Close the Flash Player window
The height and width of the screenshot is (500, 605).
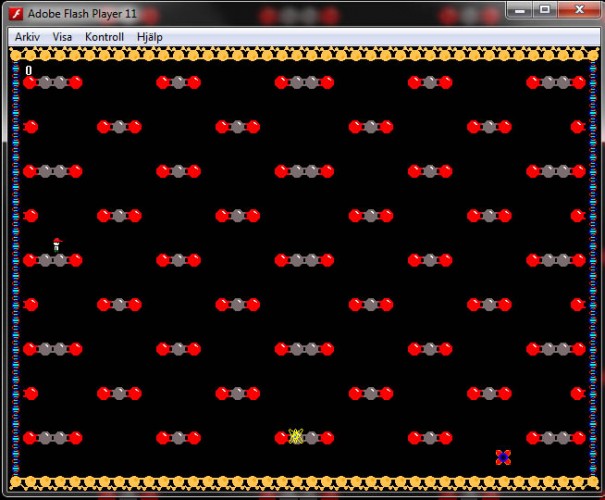(579, 10)
